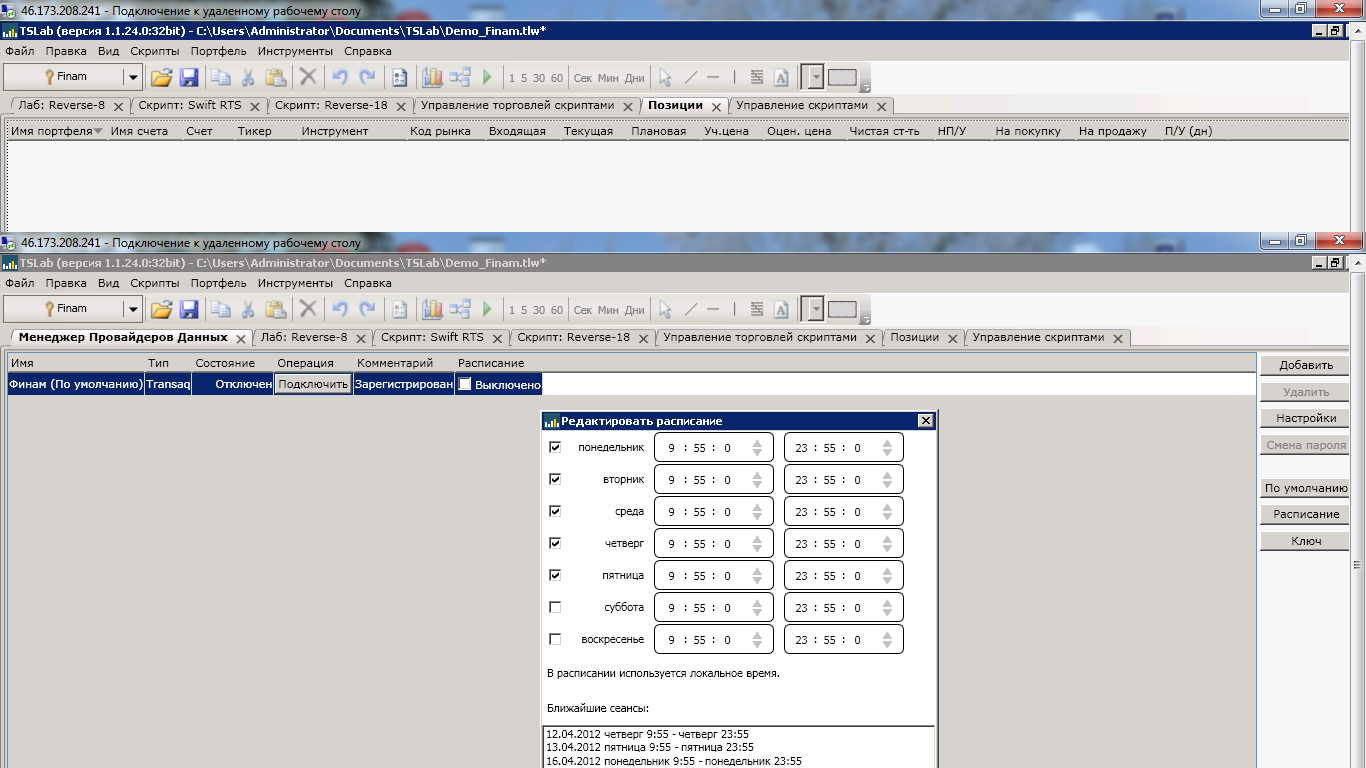Bar chart icon in lower TSLab window toolbar

click(432, 309)
